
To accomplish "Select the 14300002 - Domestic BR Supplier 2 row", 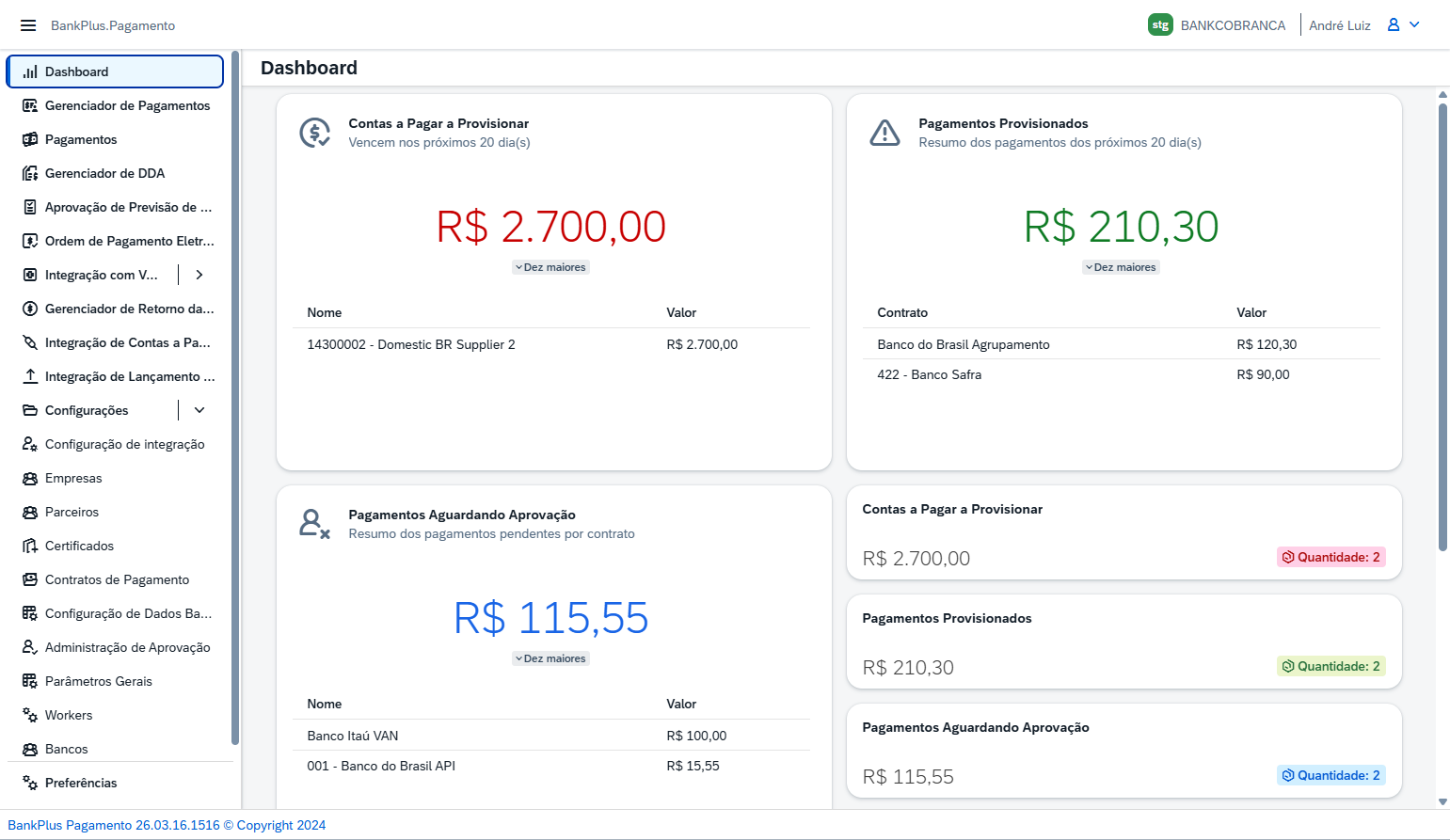I will click(x=551, y=345).
